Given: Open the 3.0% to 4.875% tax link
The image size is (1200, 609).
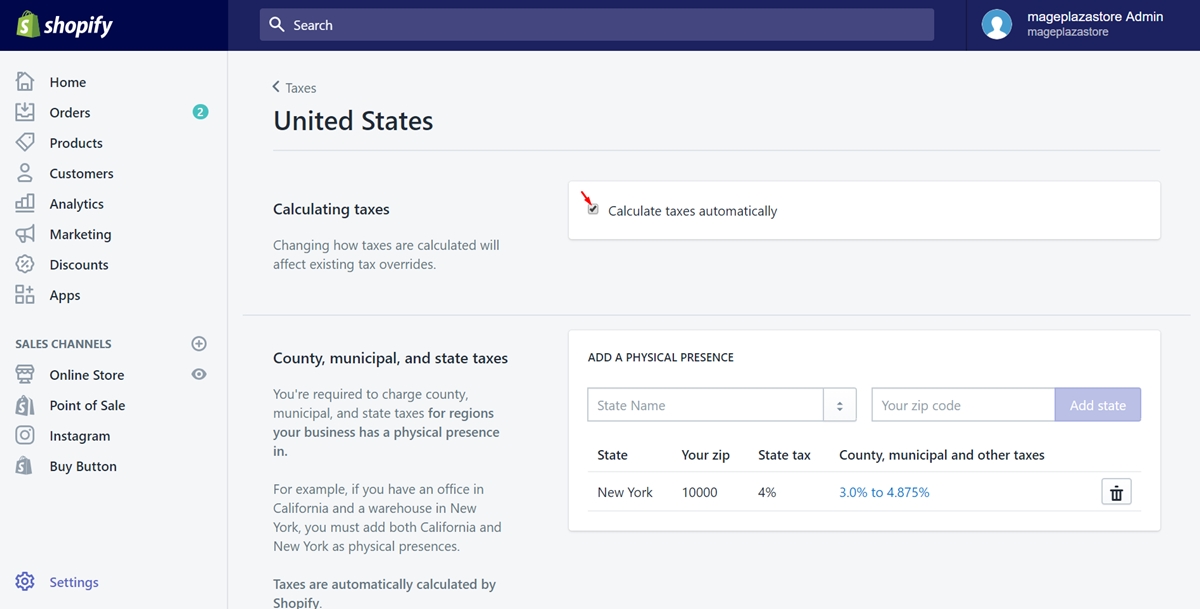Looking at the screenshot, I should (x=884, y=492).
